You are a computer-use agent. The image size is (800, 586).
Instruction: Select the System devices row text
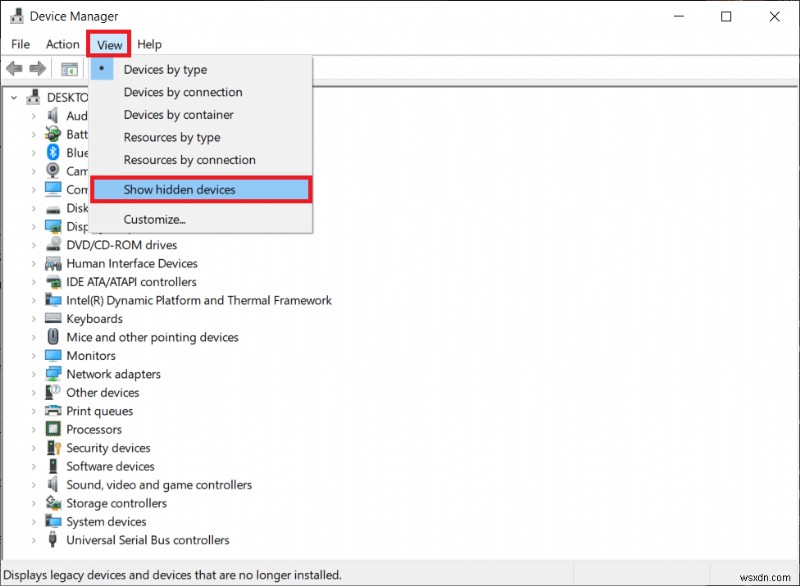(106, 522)
